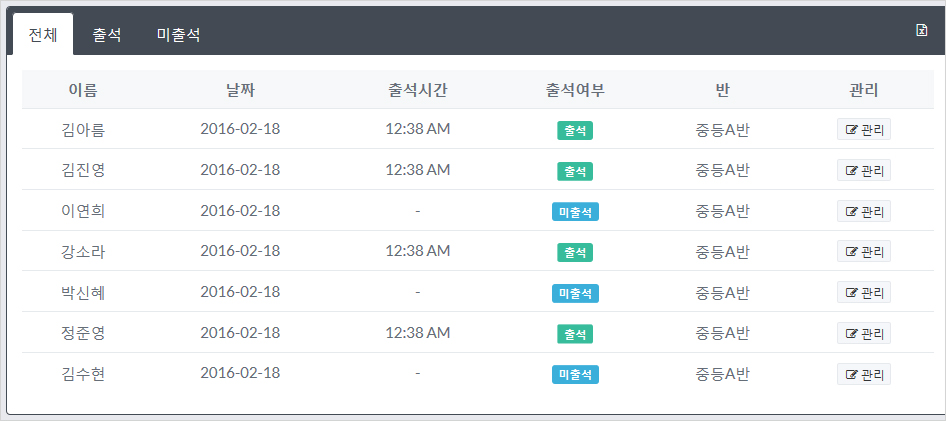The image size is (946, 421).
Task: Click the 출석시간 column header
Action: [x=418, y=90]
